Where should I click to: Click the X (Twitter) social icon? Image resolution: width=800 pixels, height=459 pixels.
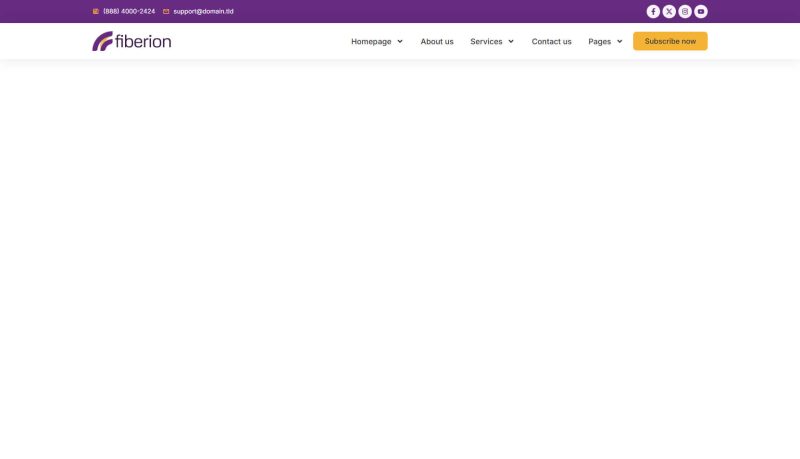tap(669, 12)
